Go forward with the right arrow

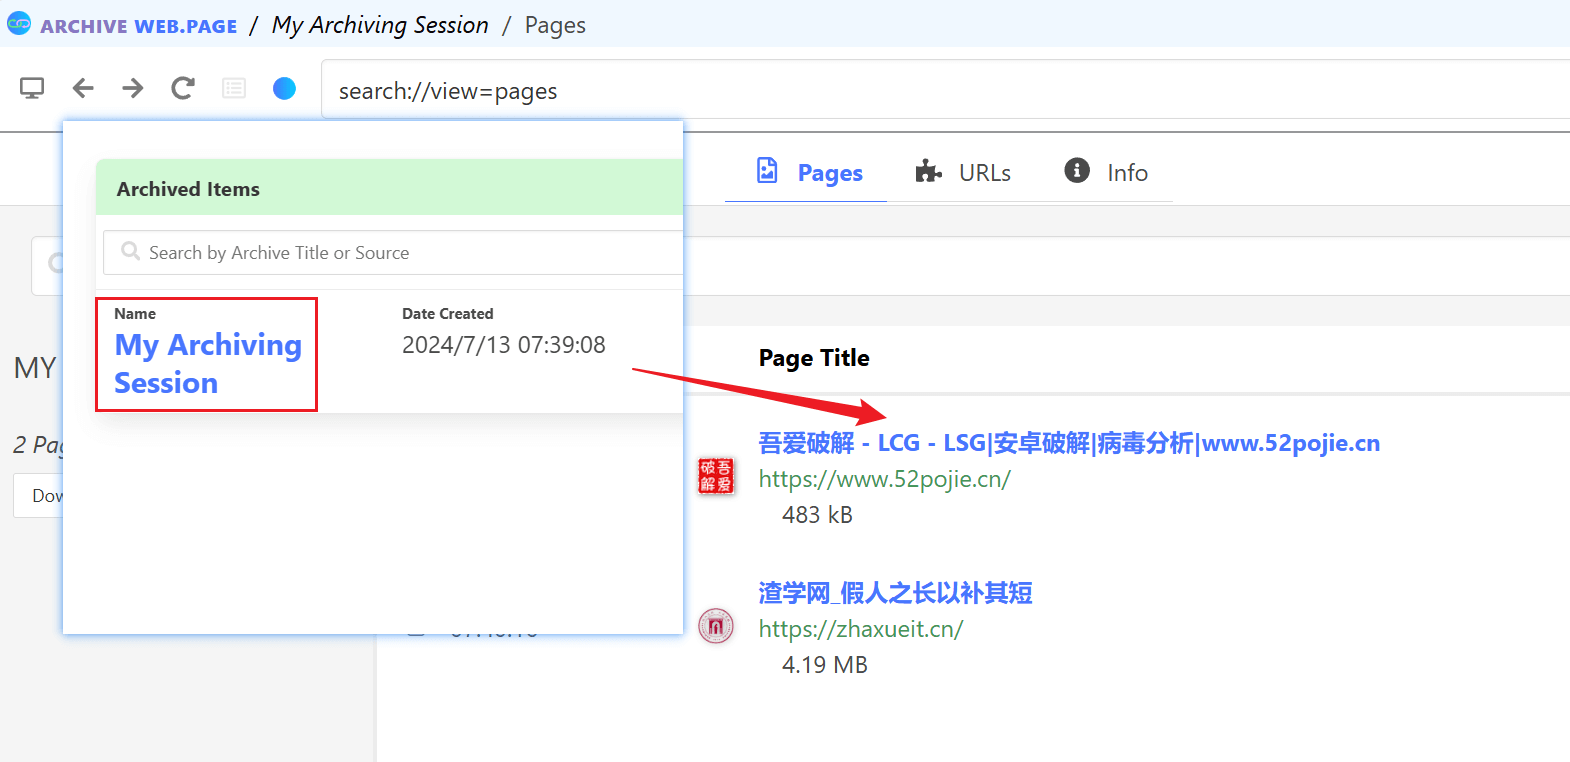click(x=133, y=89)
